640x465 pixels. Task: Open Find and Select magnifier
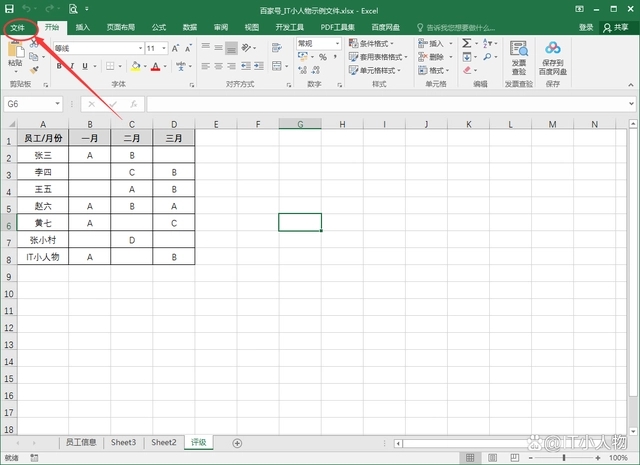(487, 57)
